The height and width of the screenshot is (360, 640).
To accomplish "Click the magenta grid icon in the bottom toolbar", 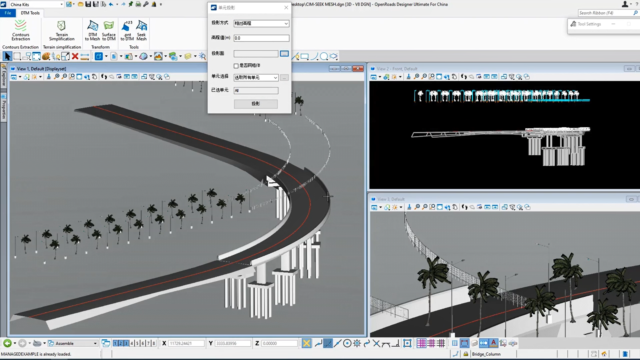I will [x=422, y=343].
